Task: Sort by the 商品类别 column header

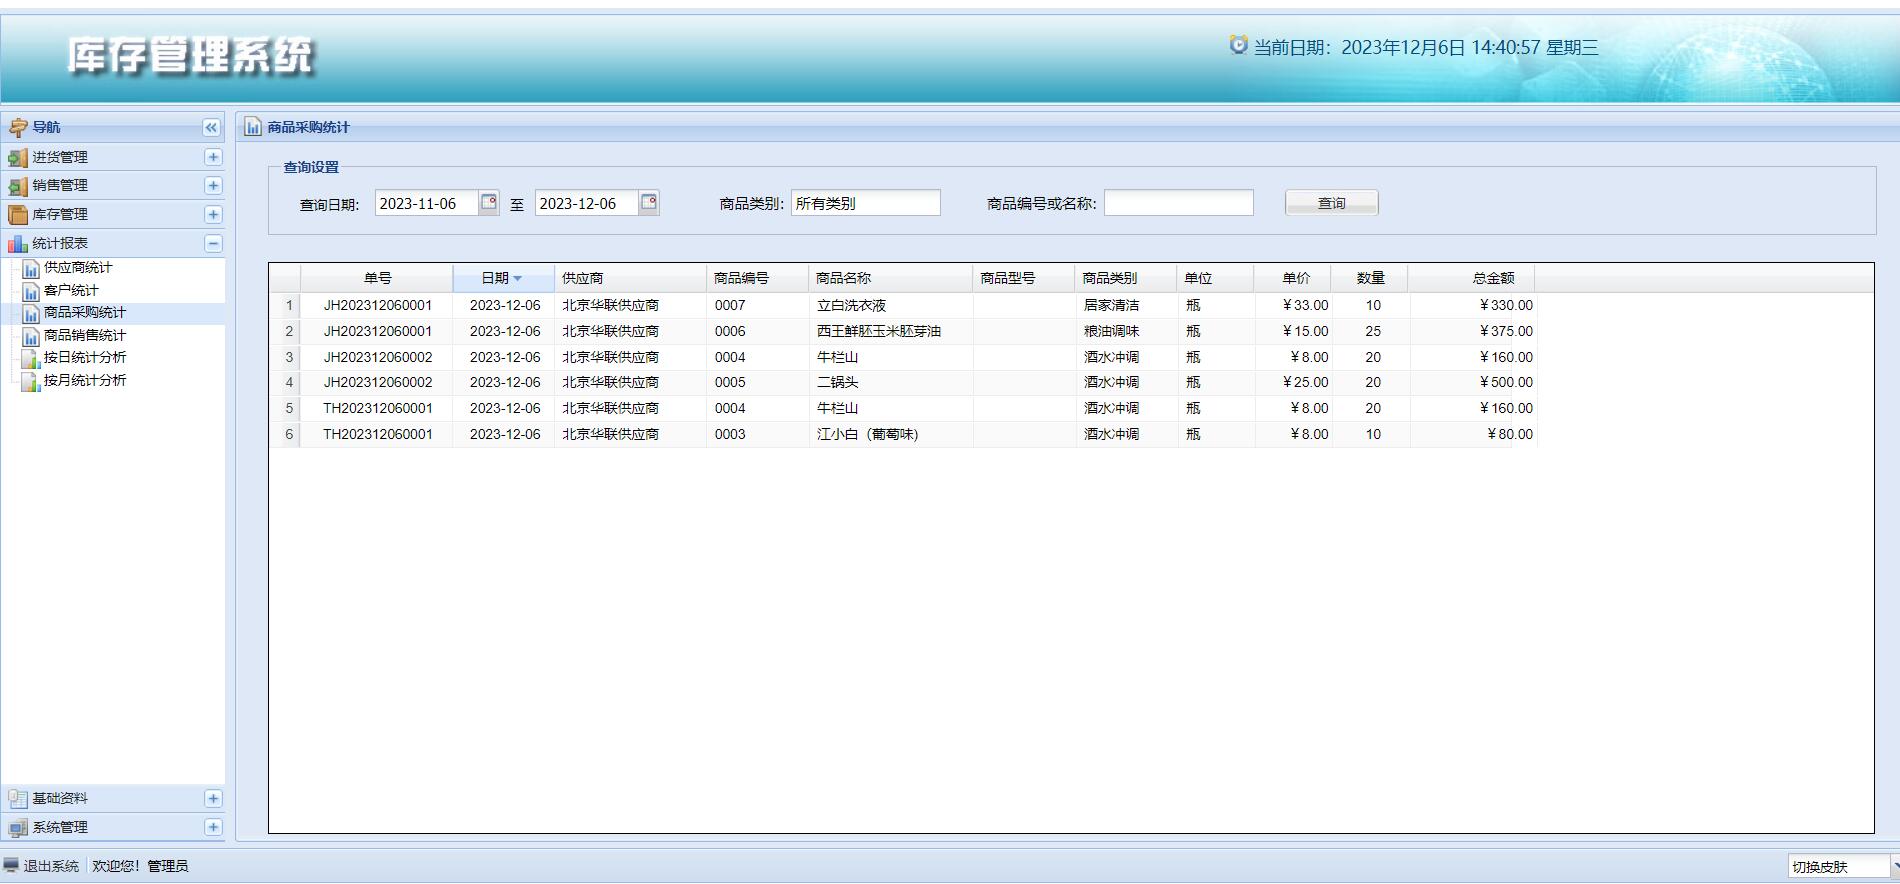Action: pyautogui.click(x=1125, y=278)
